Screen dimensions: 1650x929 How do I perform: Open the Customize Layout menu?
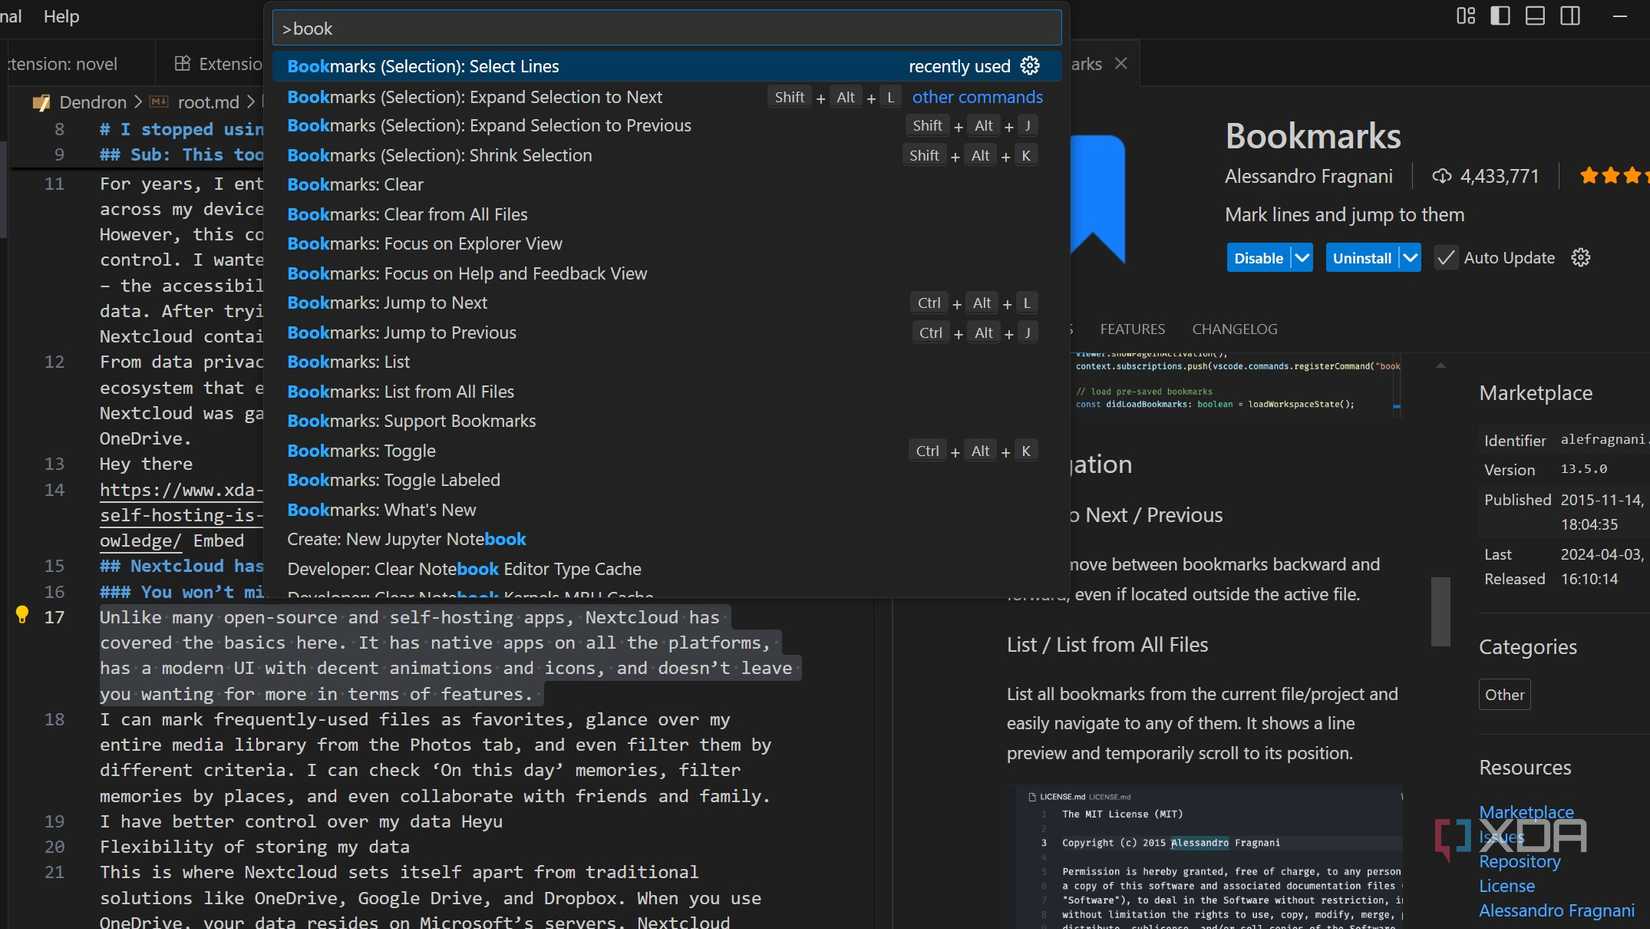point(1465,16)
